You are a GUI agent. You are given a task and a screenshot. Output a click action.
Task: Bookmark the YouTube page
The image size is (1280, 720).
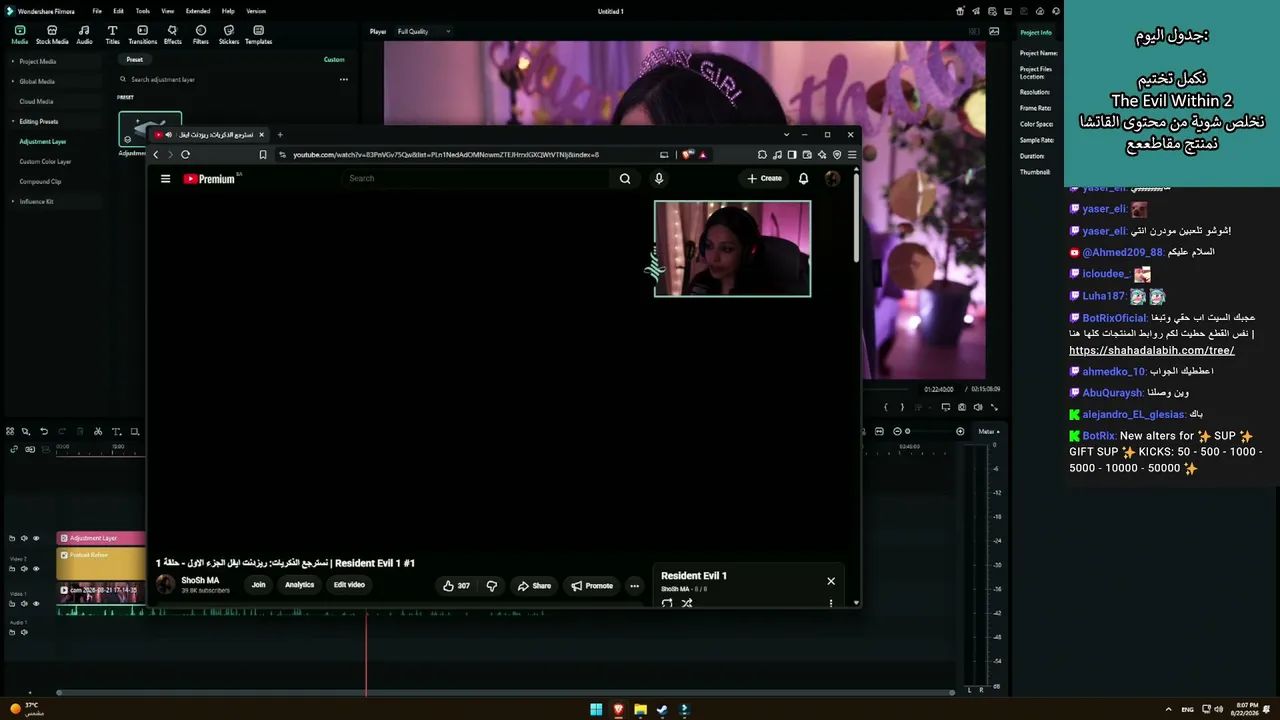click(263, 155)
